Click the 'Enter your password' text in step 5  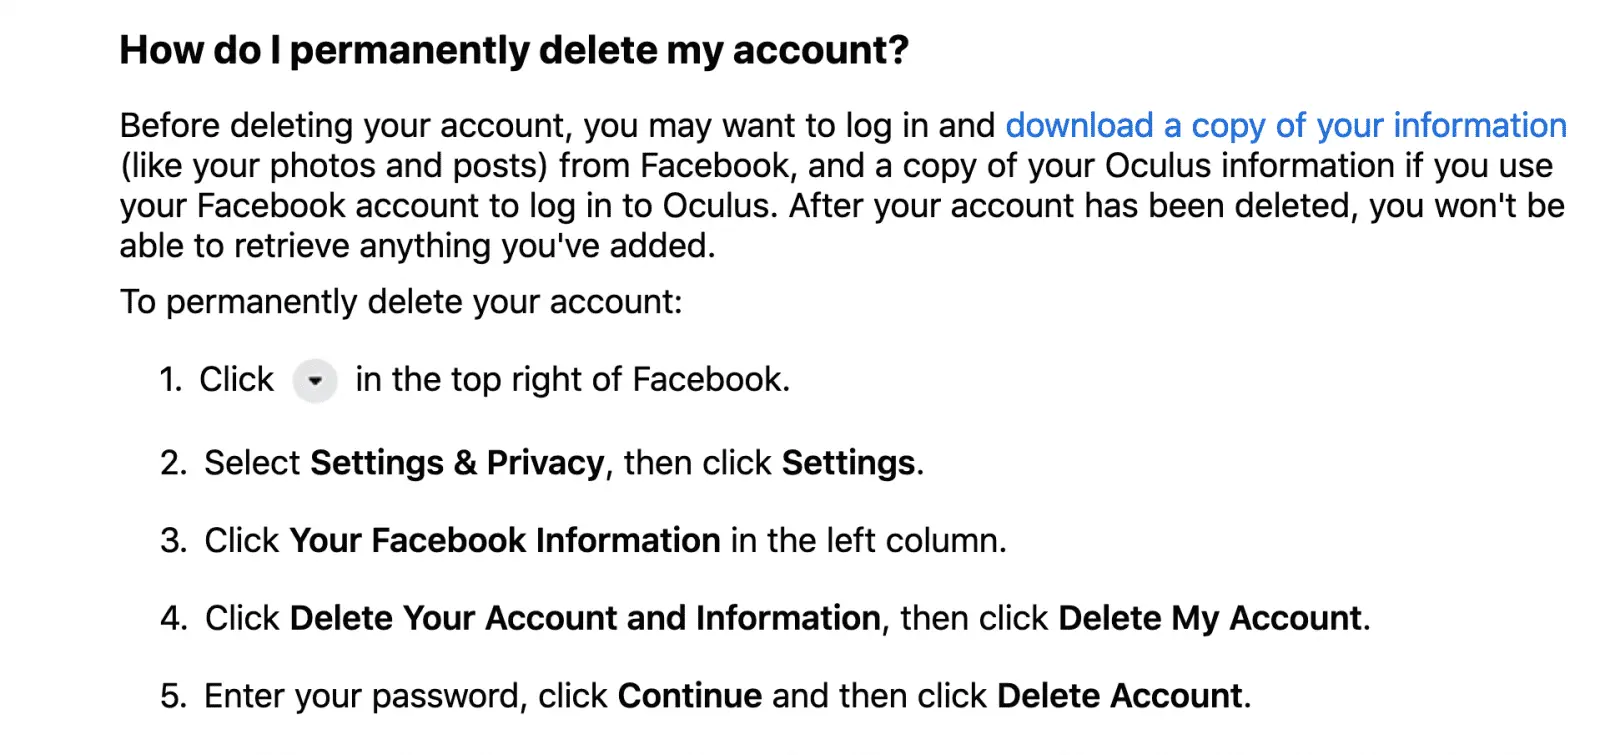[x=365, y=696]
